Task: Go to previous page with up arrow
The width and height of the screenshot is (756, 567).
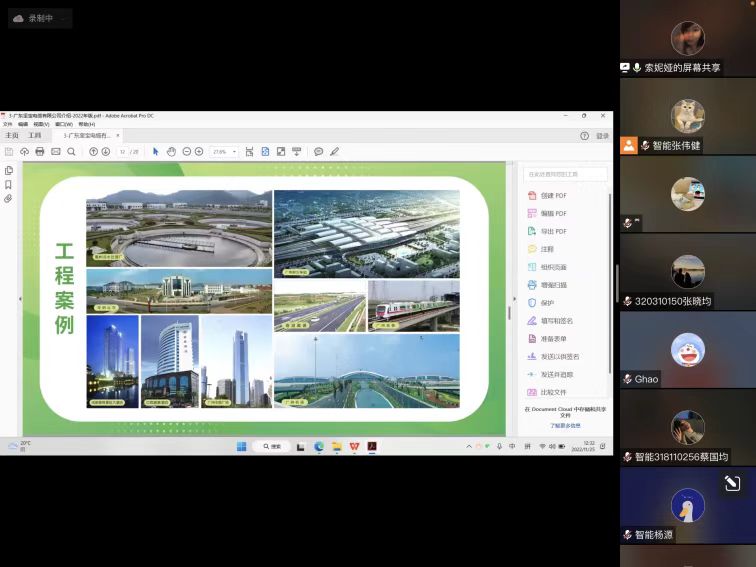Action: pos(94,151)
